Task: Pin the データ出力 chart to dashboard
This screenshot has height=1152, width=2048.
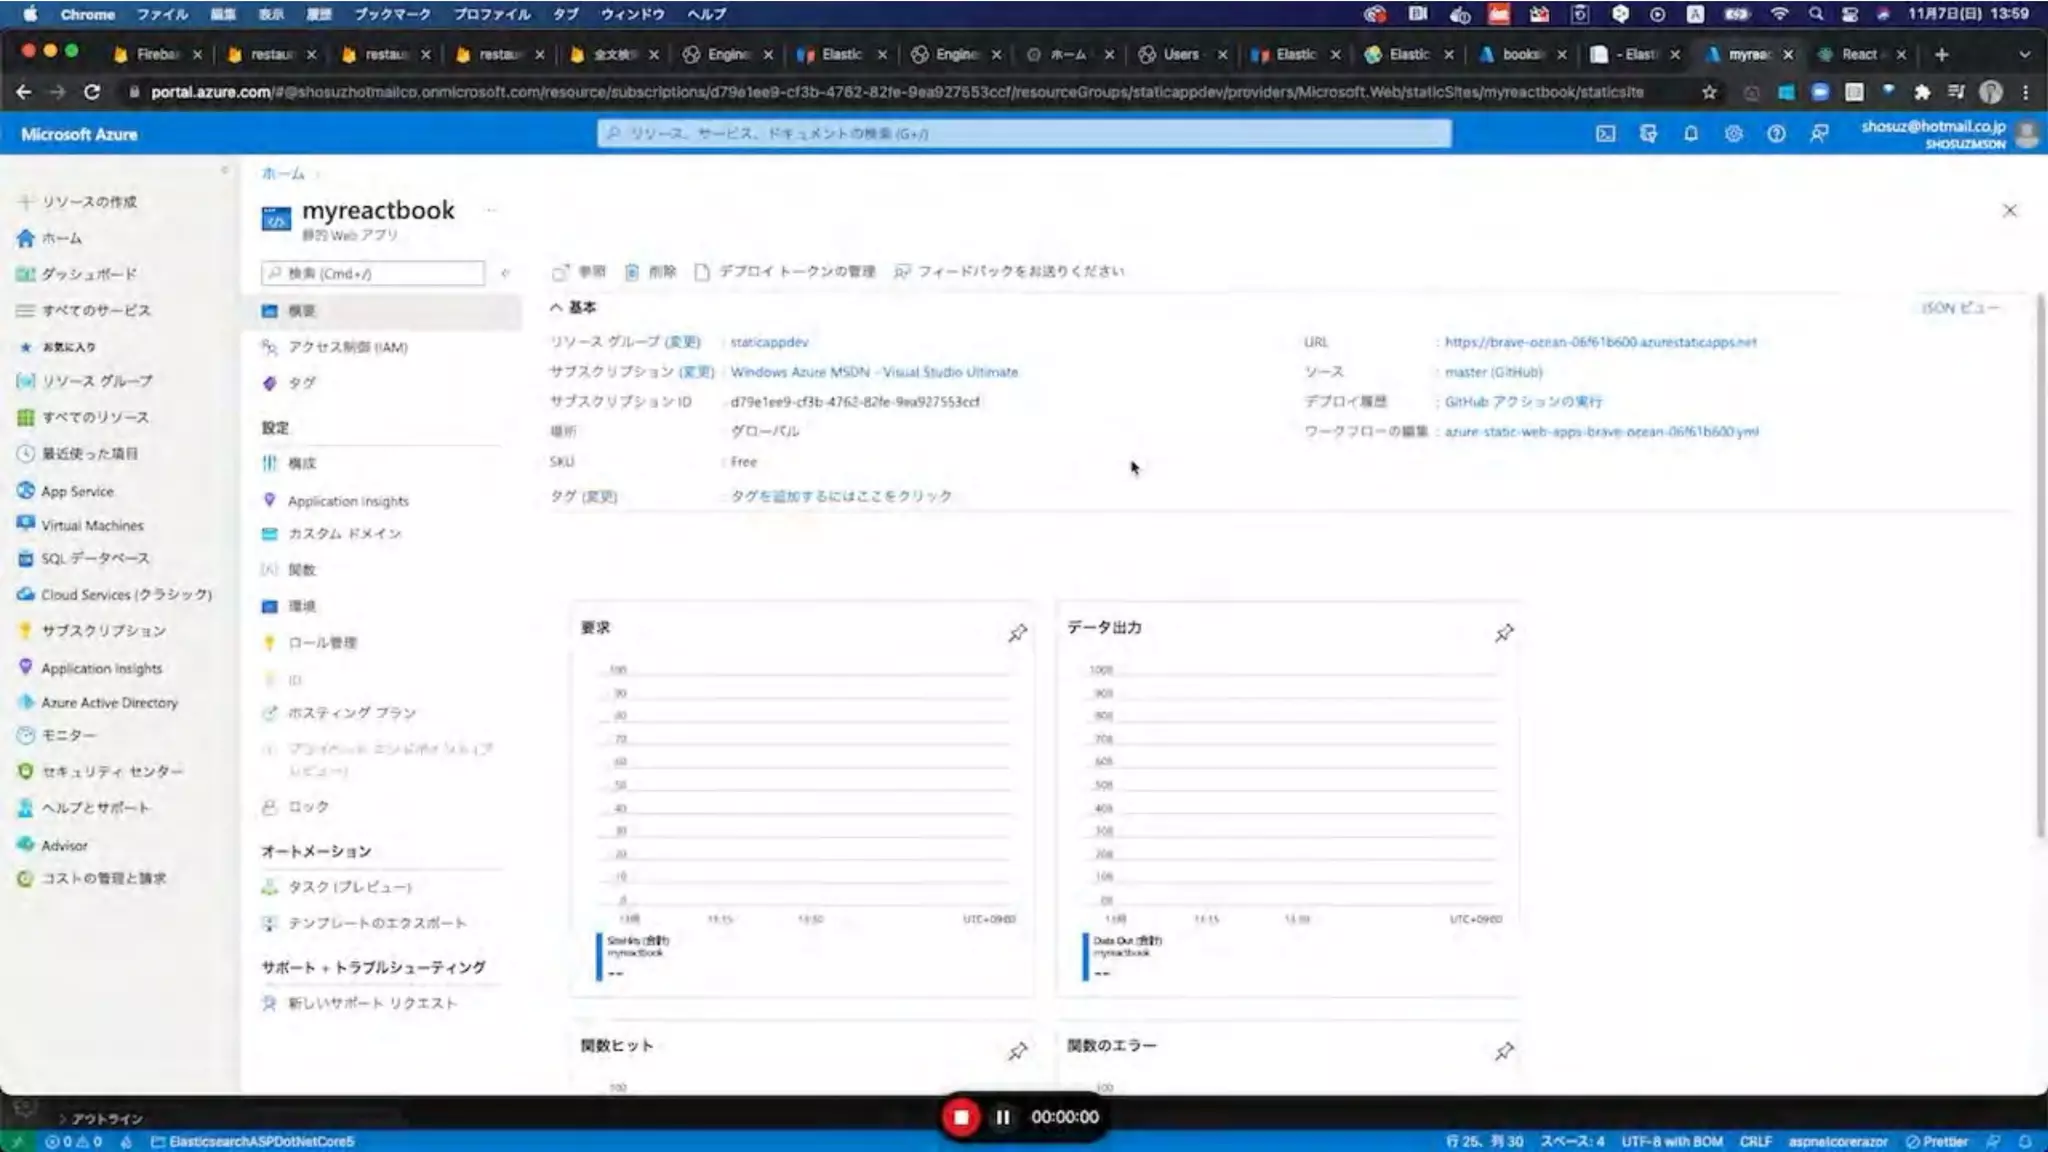Action: 1504,633
